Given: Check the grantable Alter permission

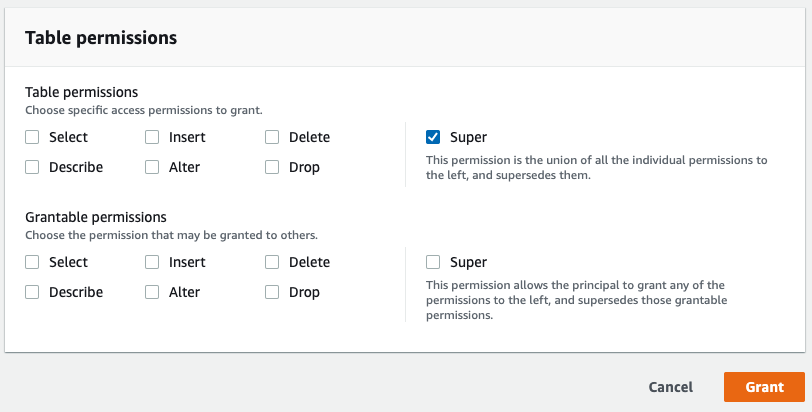Looking at the screenshot, I should 152,292.
